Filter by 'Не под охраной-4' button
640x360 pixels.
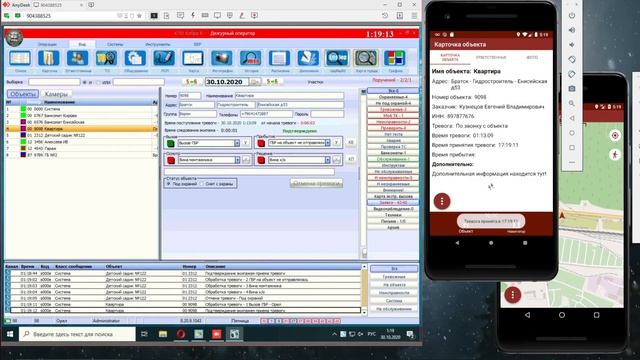tap(393, 103)
